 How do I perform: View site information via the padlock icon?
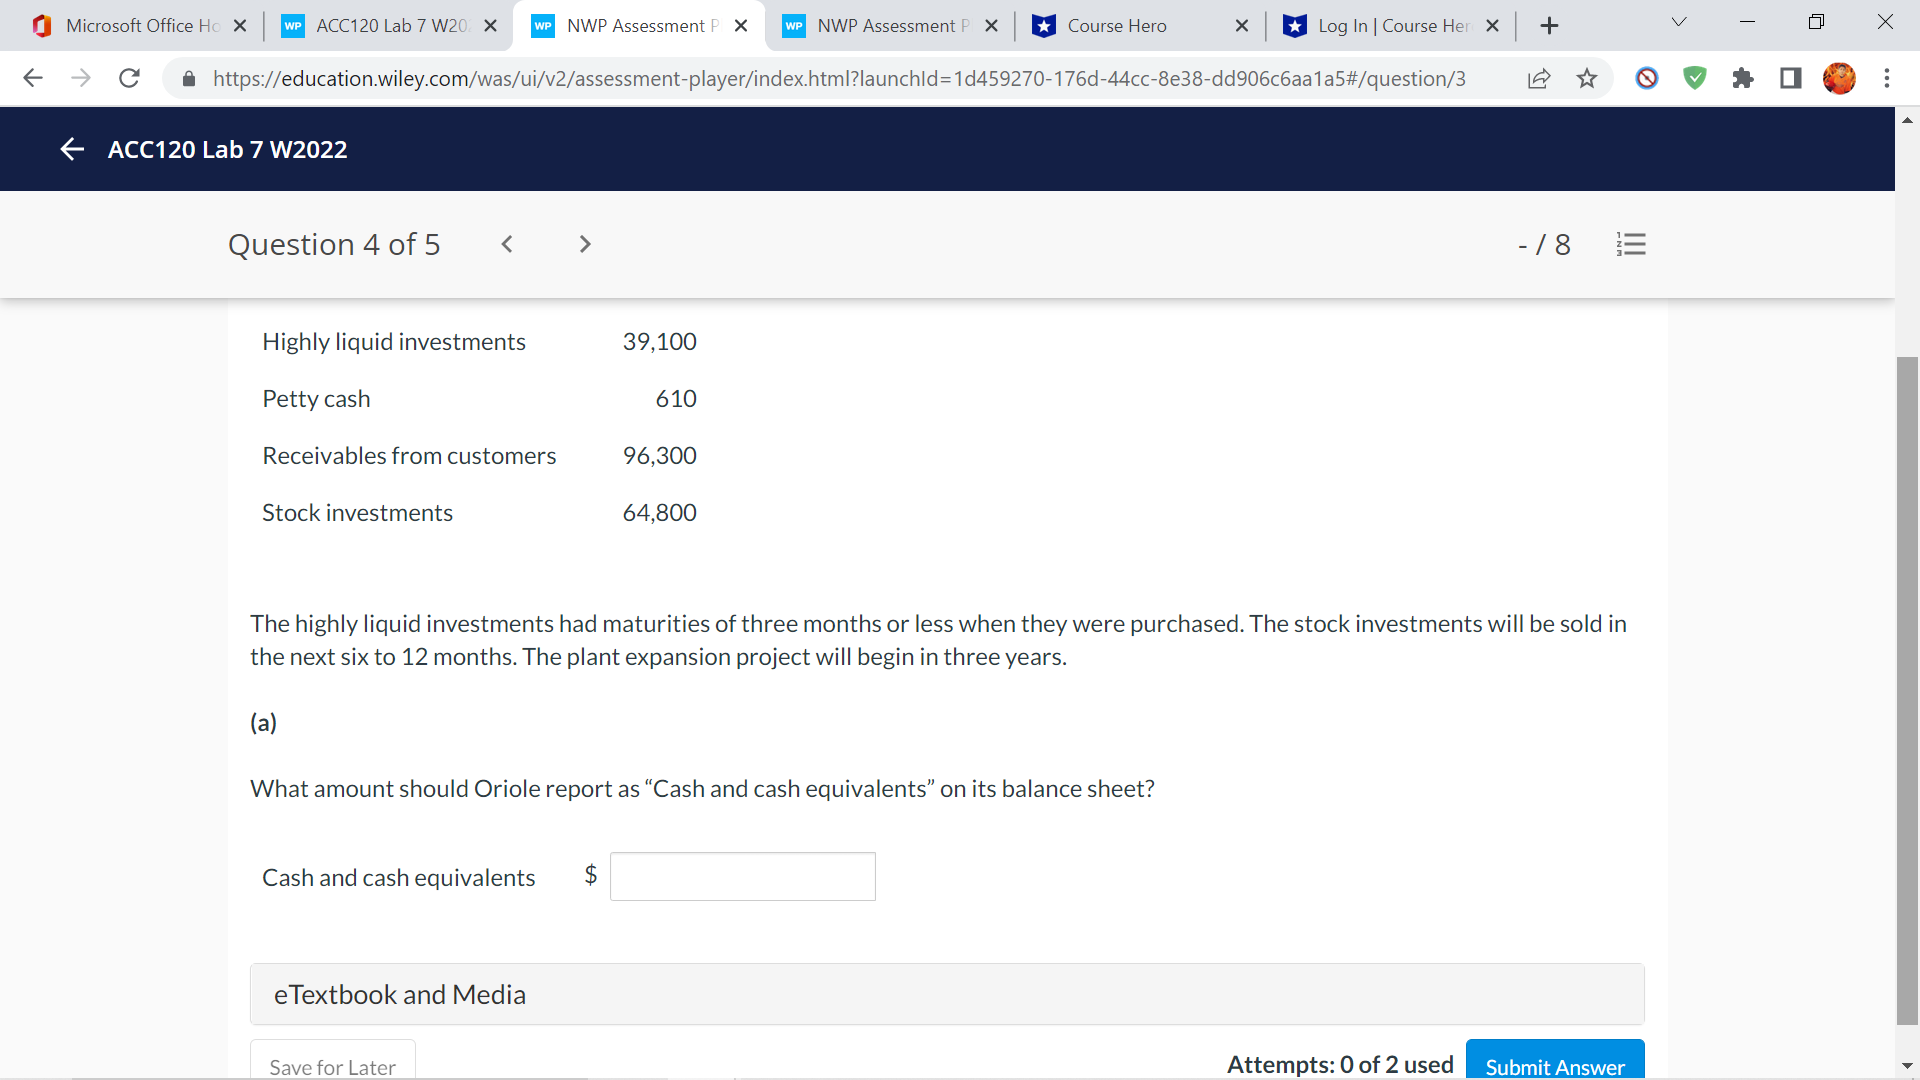[188, 78]
